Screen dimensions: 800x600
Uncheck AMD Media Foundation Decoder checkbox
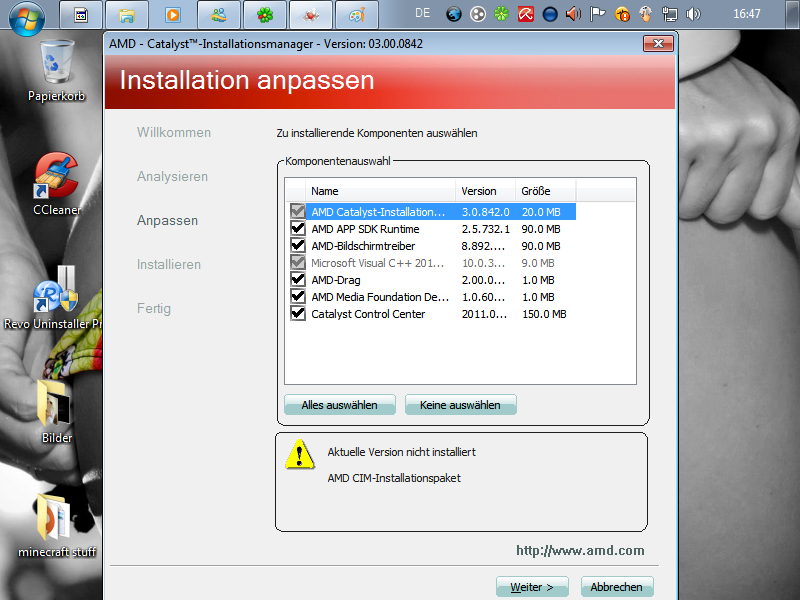click(297, 296)
